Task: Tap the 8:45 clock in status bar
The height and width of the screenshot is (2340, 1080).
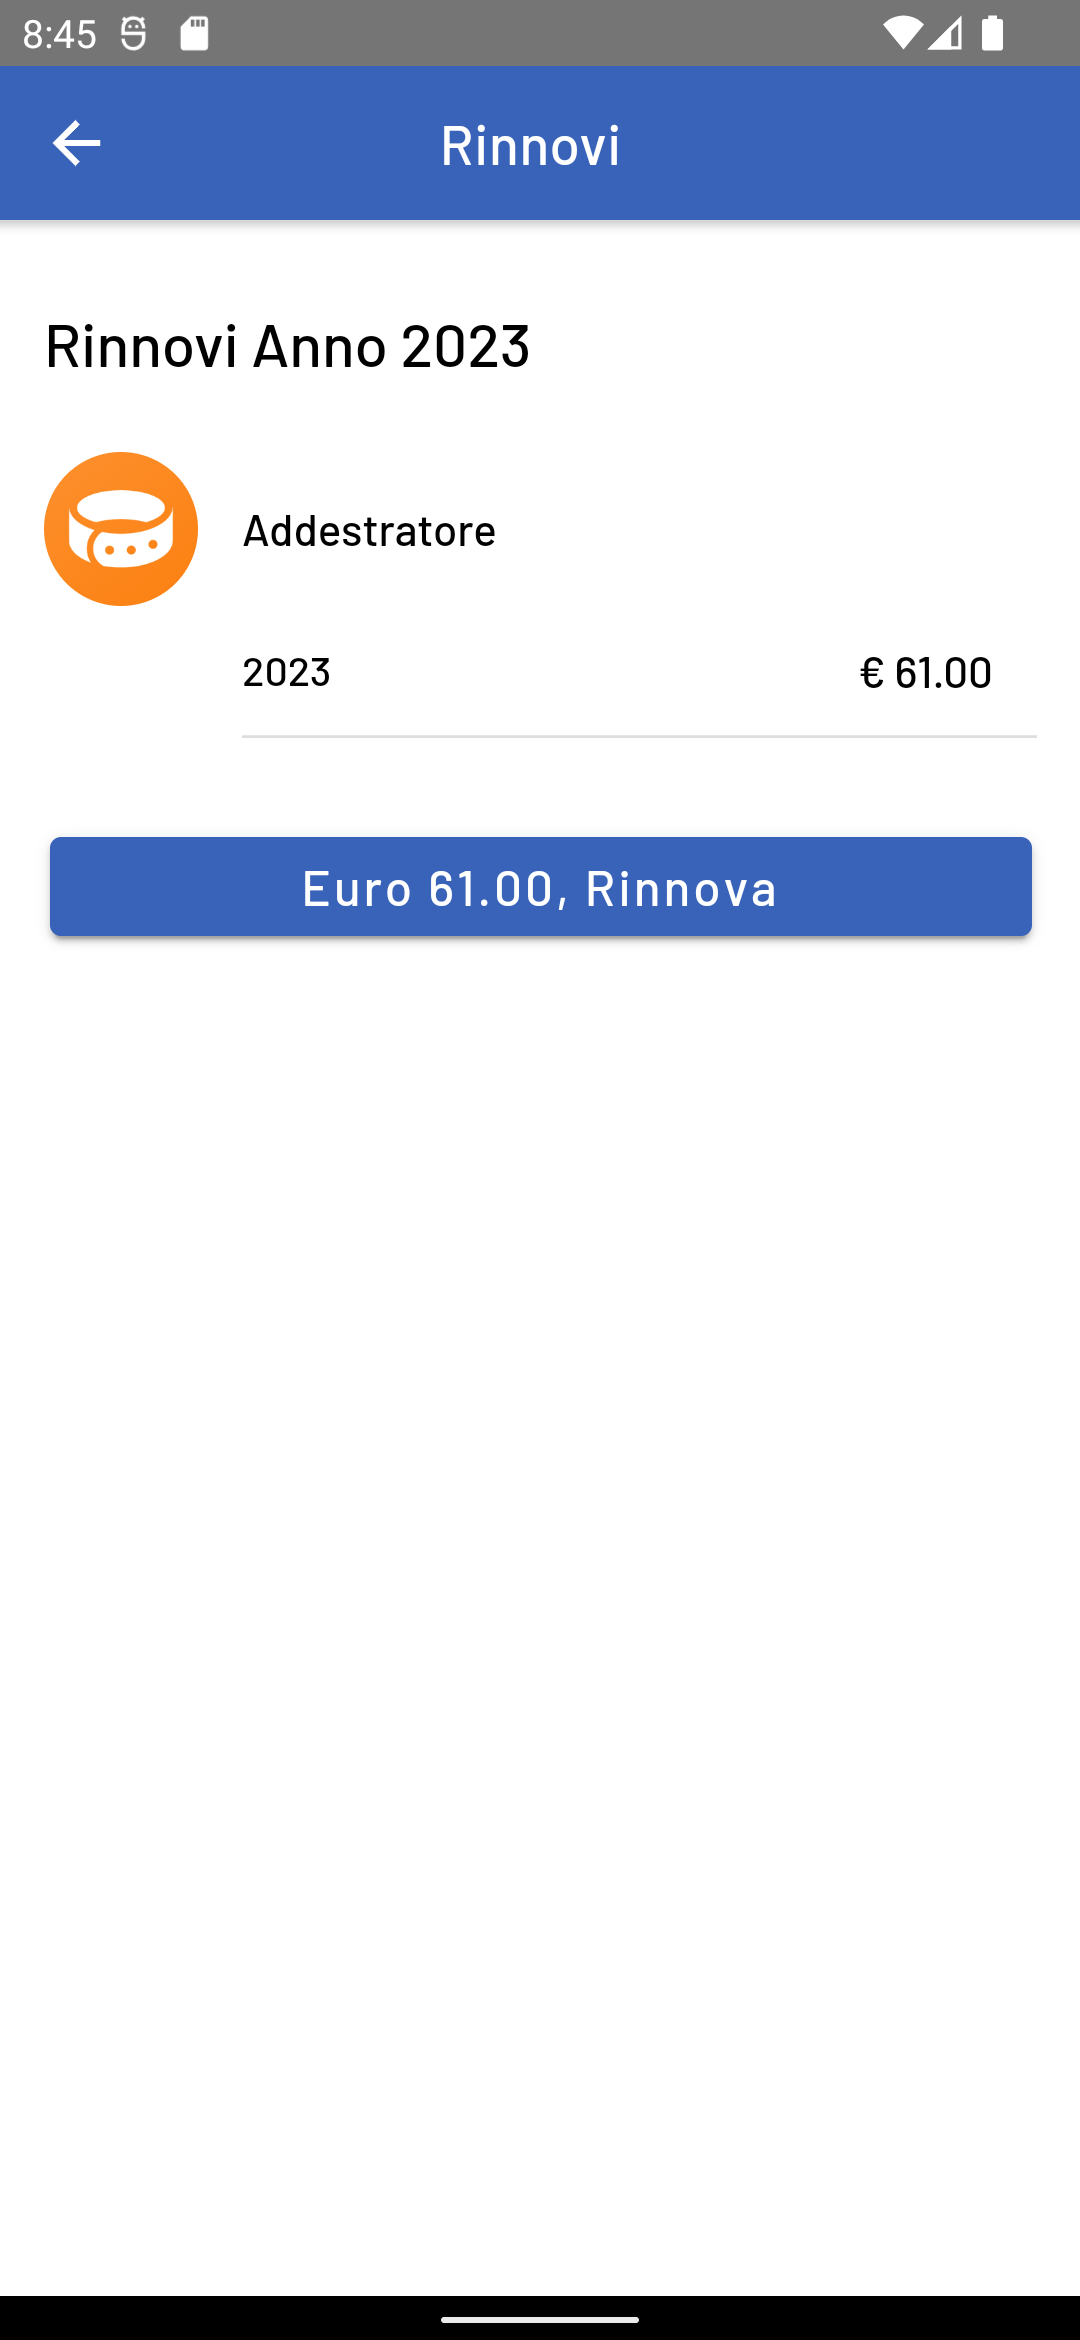Action: coord(59,34)
